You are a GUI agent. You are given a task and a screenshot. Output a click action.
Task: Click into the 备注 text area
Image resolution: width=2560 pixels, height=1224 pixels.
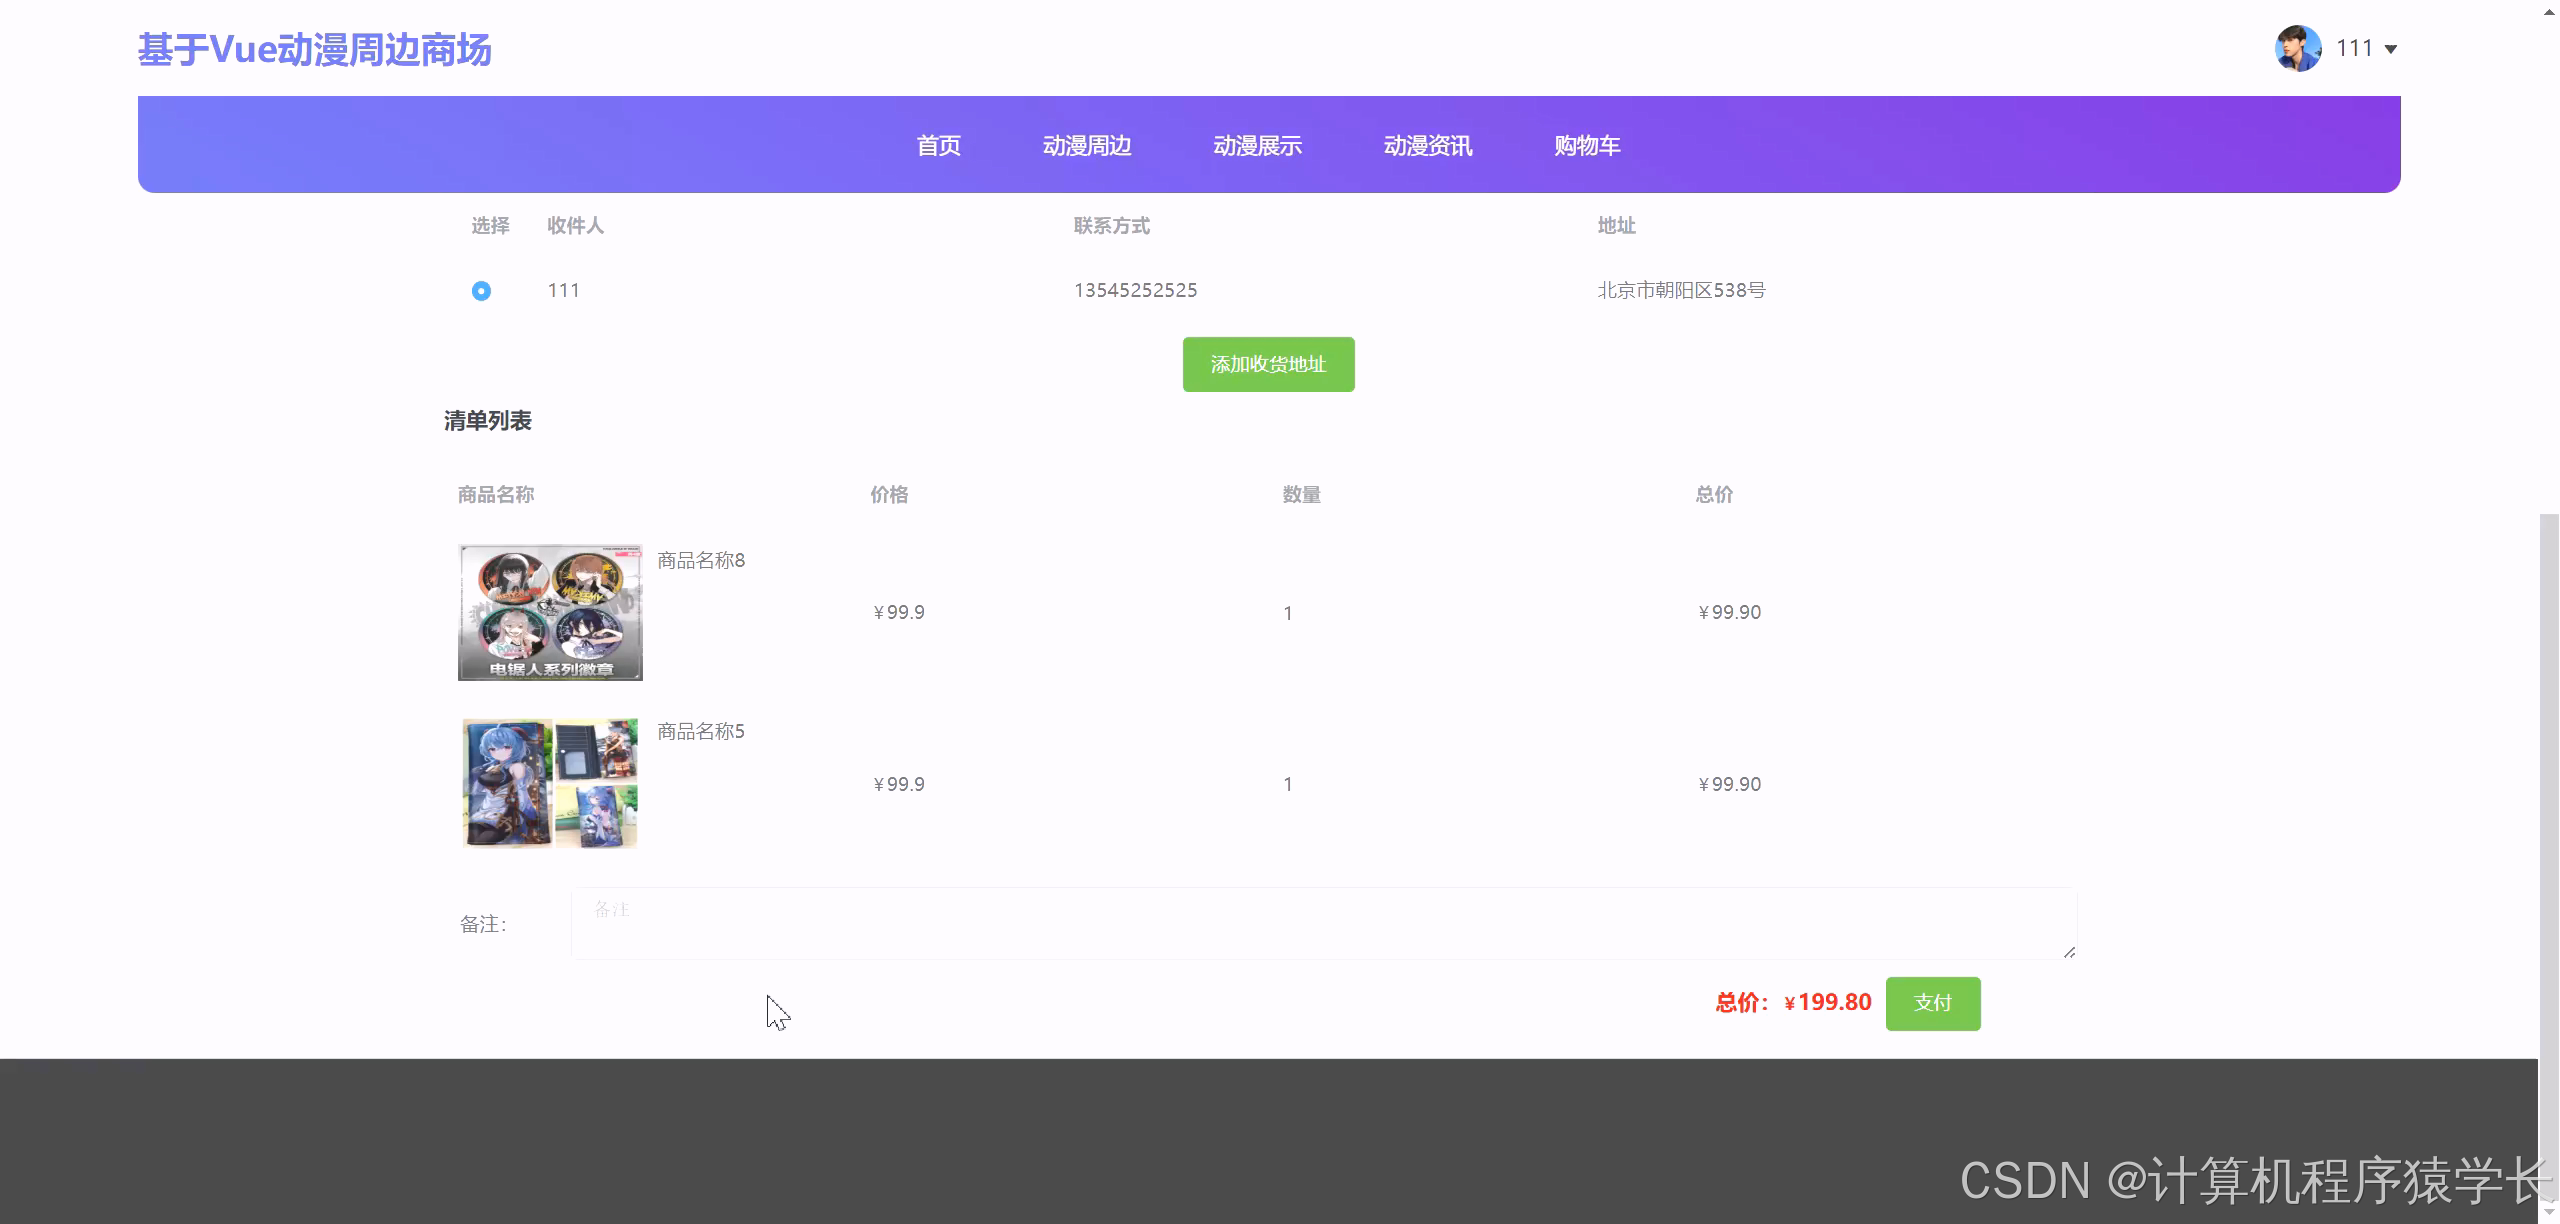pos(1324,923)
